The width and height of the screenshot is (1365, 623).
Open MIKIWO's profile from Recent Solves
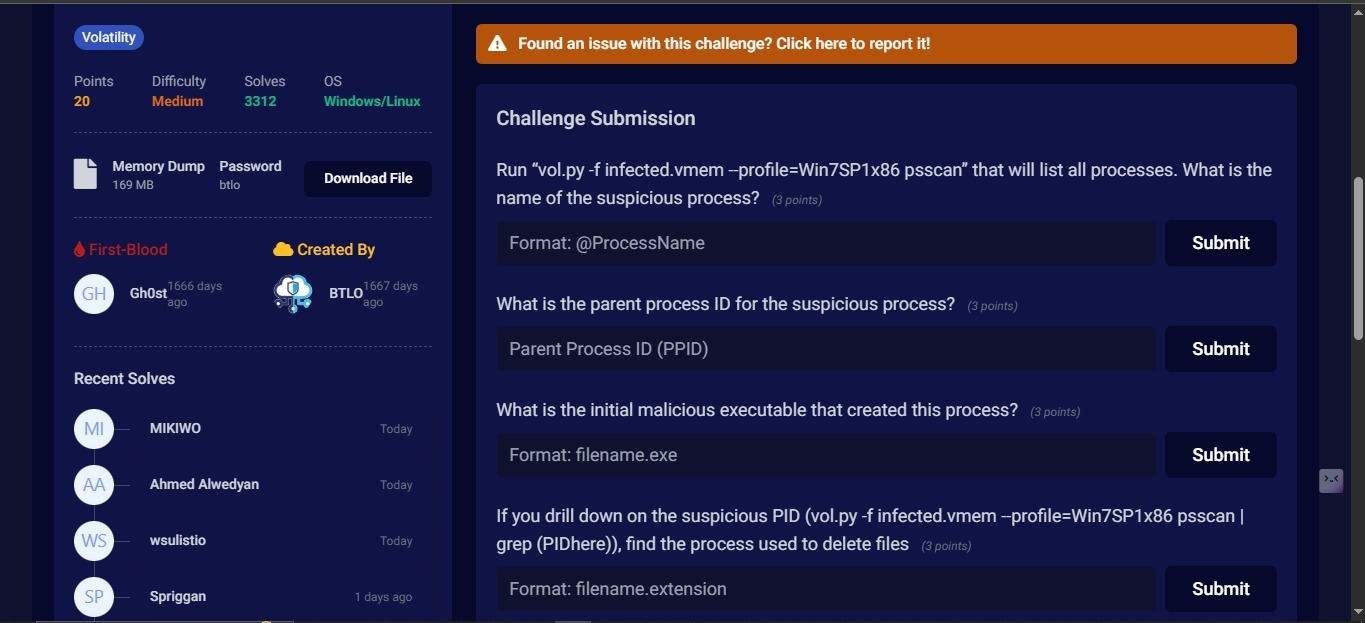175,428
